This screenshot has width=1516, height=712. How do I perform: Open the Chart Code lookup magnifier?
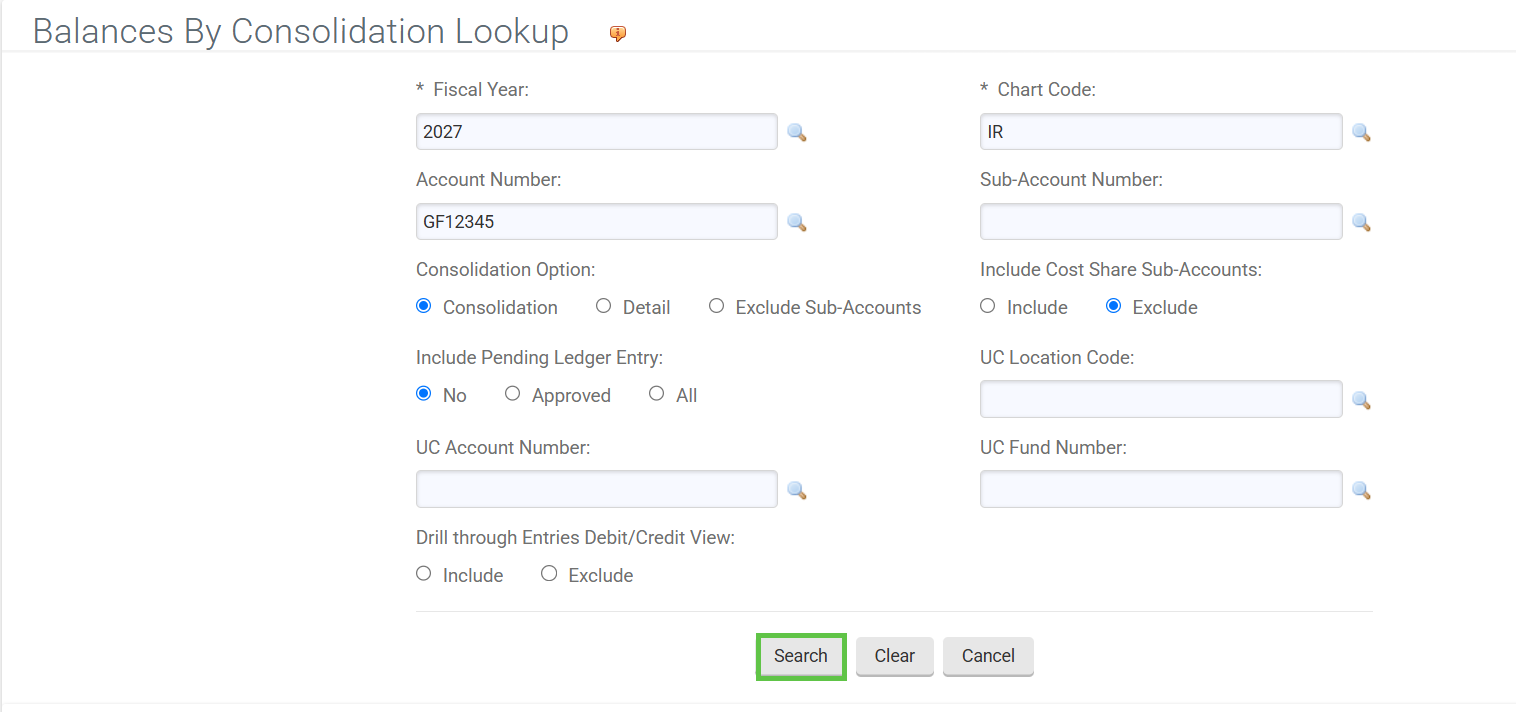coord(1361,132)
